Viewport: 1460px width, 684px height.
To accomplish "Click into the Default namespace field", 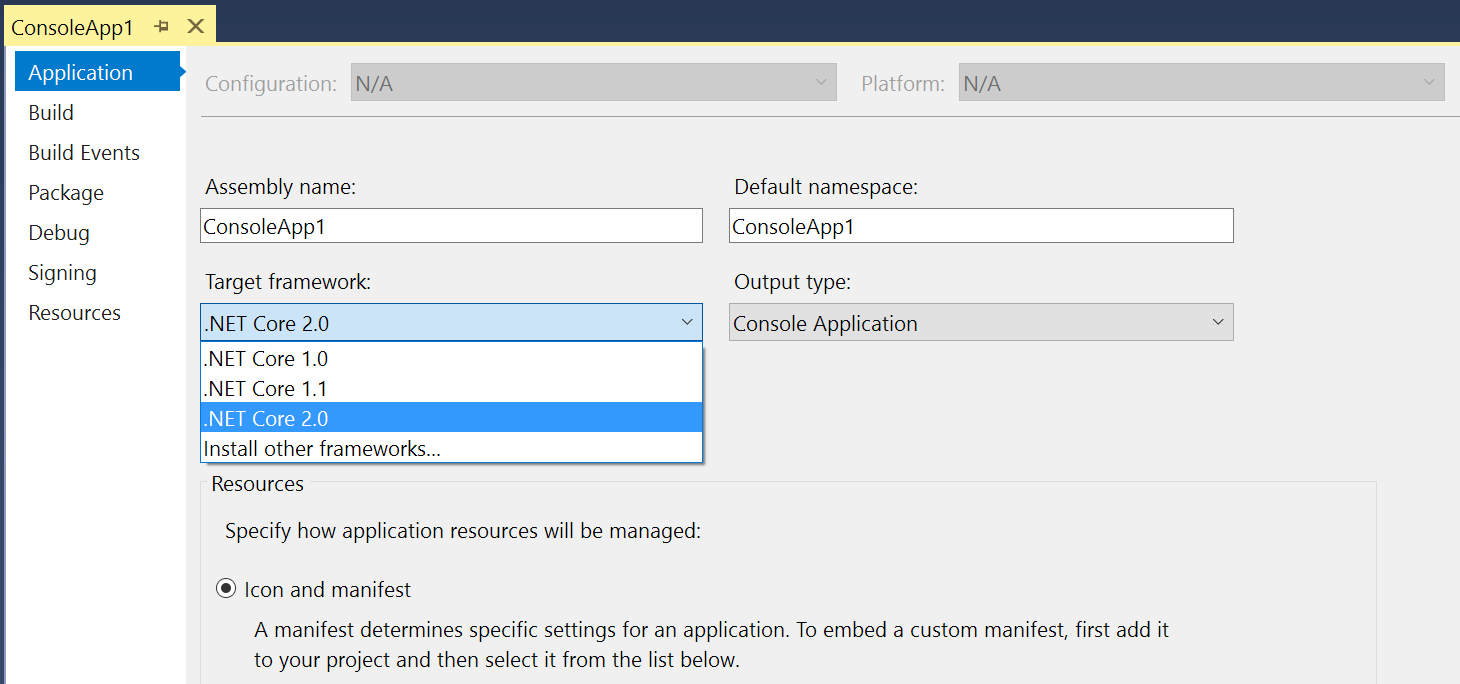I will (981, 226).
